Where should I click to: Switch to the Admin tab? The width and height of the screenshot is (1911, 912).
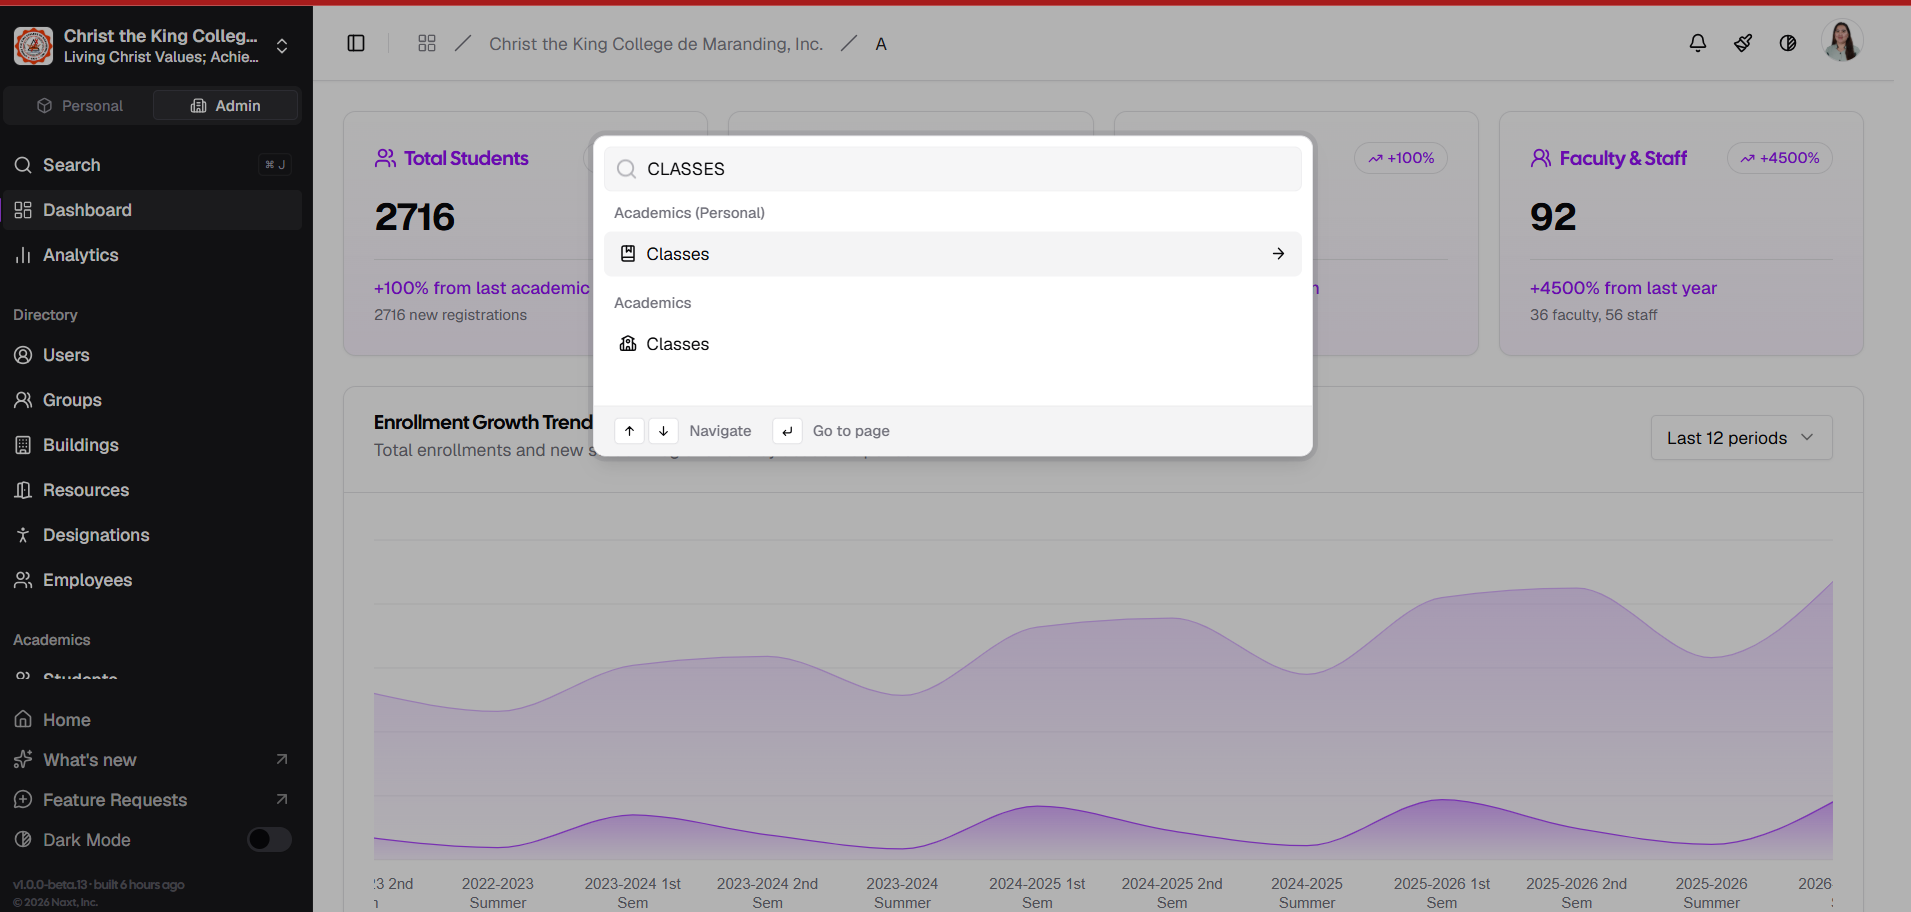[x=226, y=106]
